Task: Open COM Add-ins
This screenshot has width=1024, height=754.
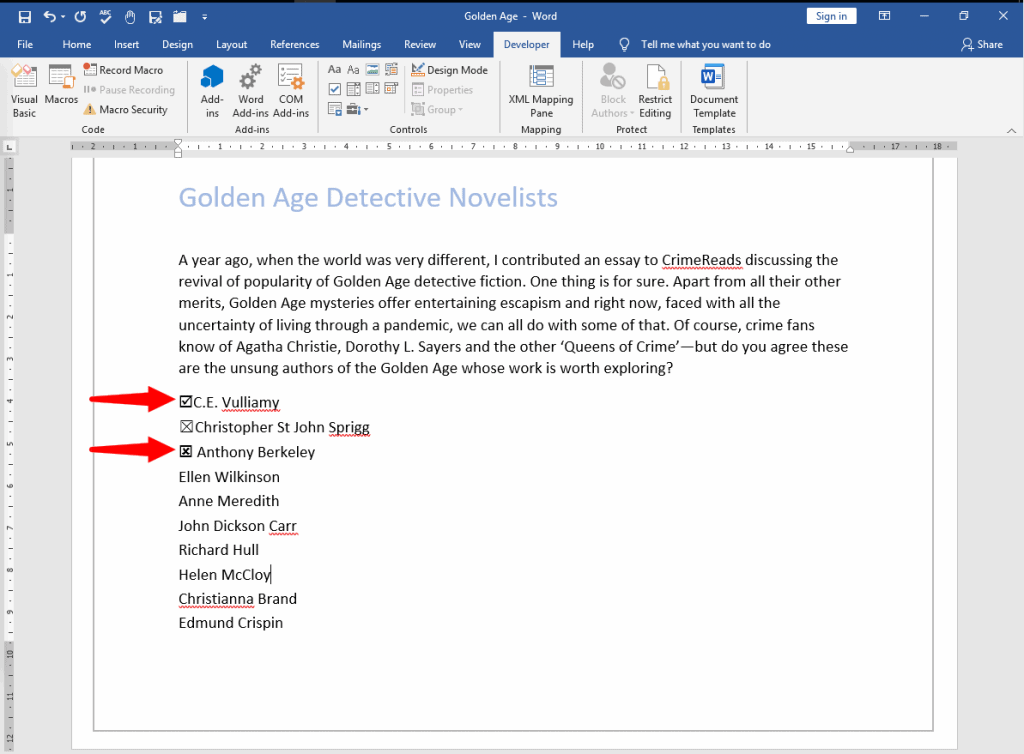Action: tap(291, 91)
